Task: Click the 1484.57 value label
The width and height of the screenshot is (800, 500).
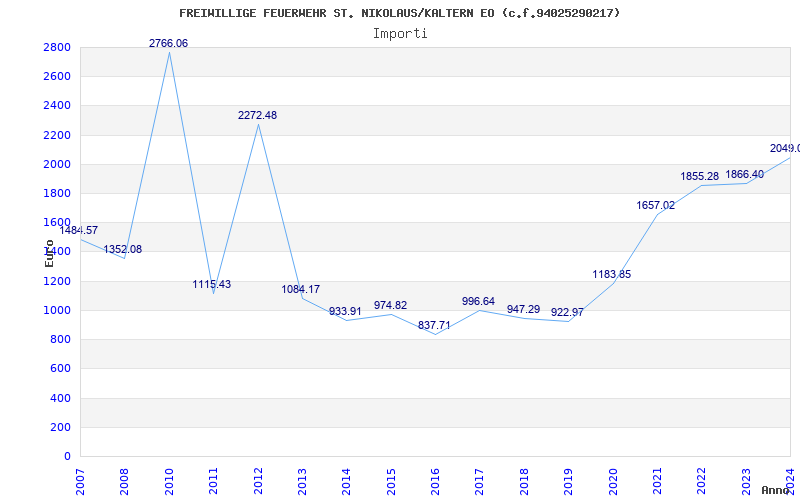Action: 79,230
